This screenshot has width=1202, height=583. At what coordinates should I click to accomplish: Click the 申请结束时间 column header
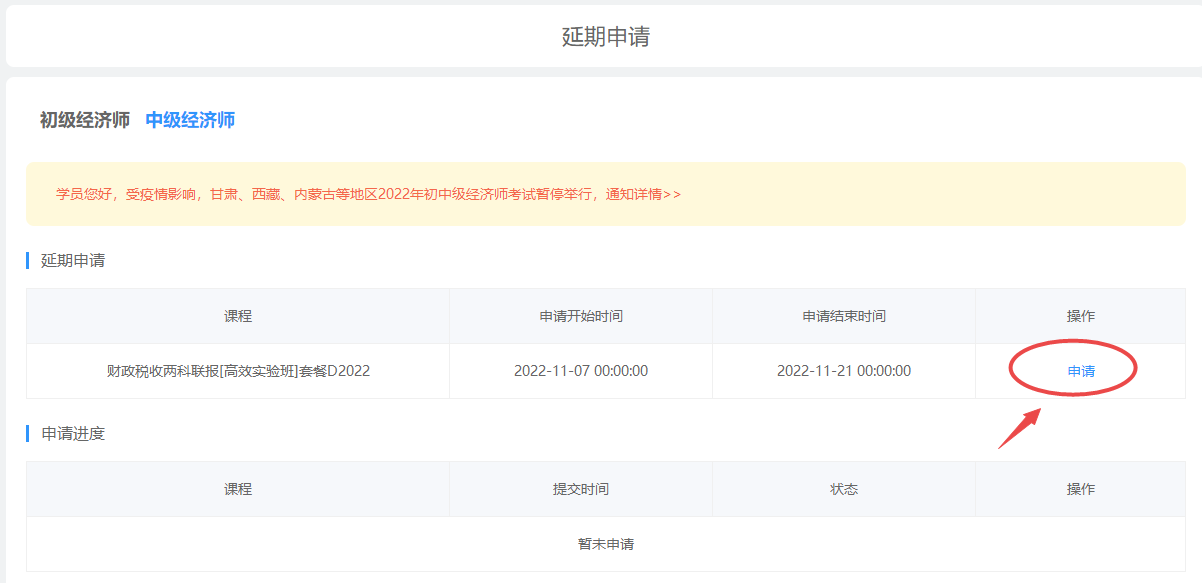coord(843,314)
